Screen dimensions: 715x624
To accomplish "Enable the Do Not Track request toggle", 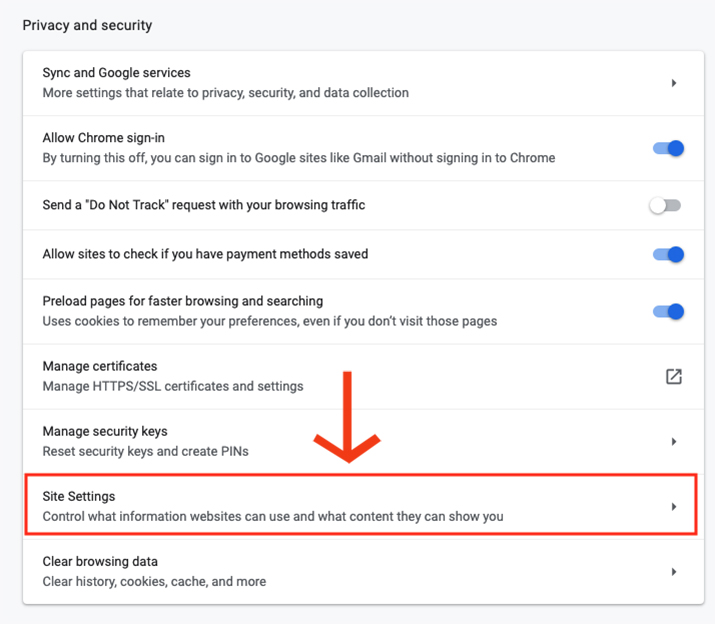I will [666, 205].
